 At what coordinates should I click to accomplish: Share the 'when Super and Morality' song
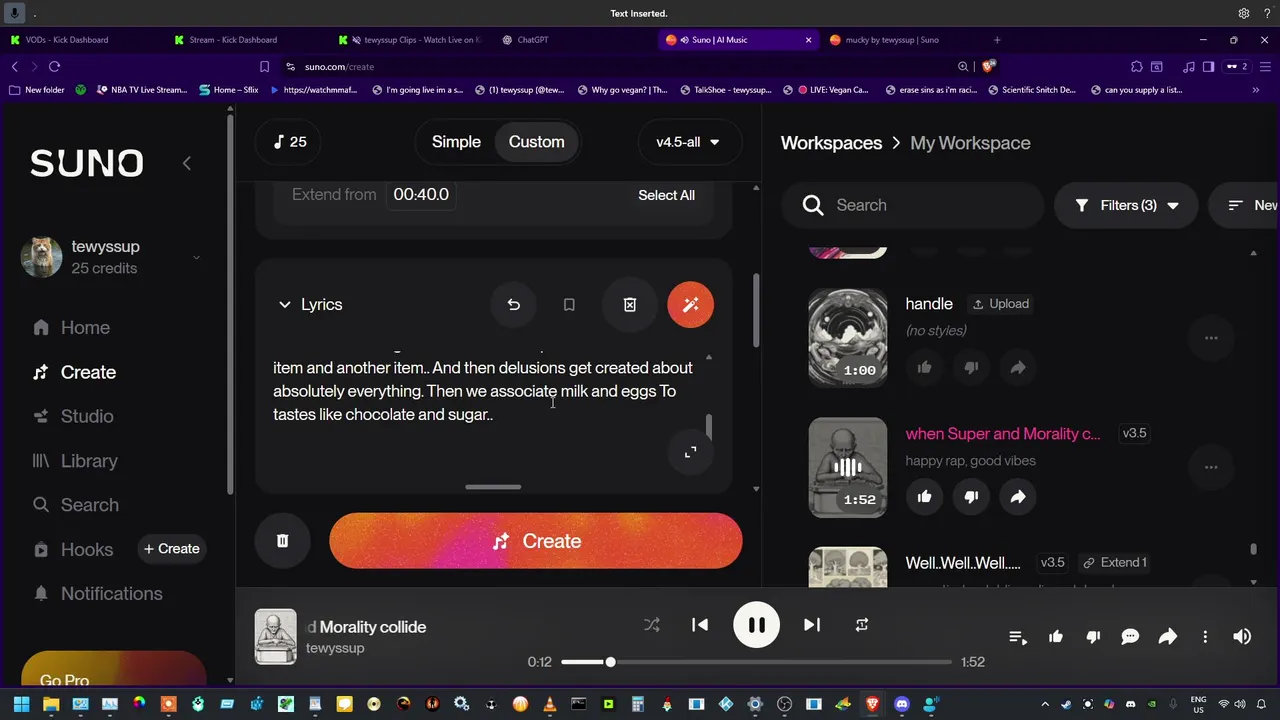pyautogui.click(x=1018, y=496)
